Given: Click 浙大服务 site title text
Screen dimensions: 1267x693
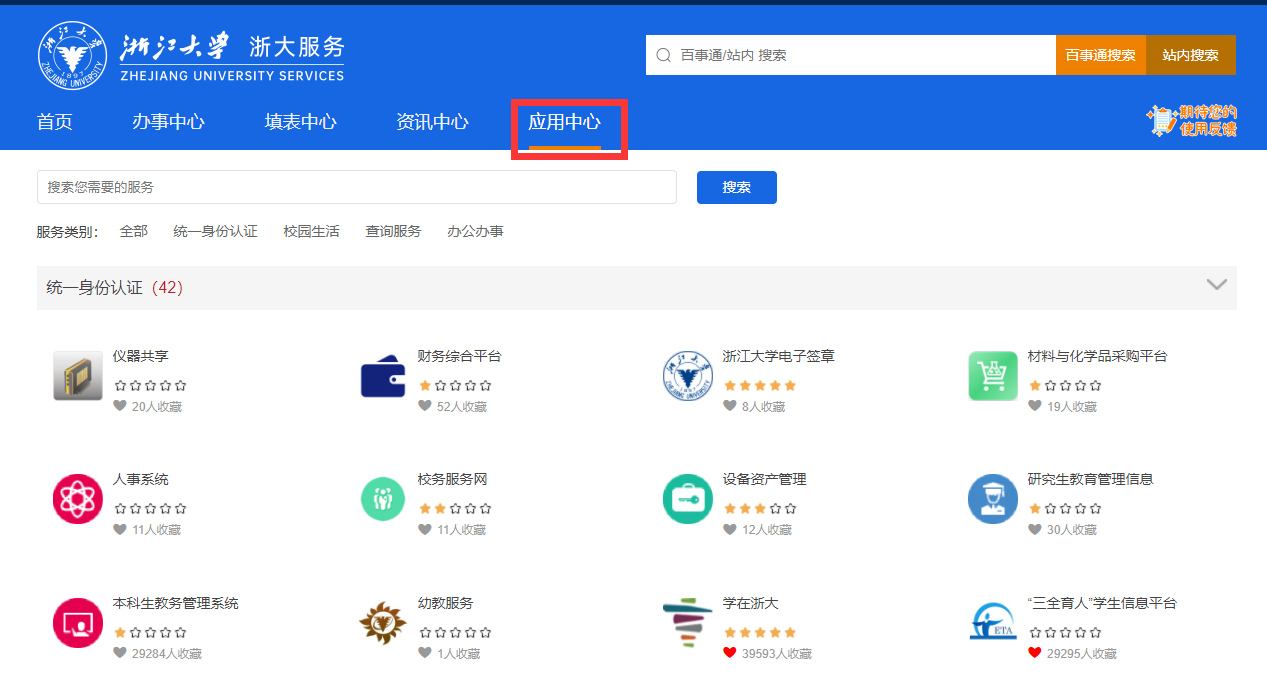Looking at the screenshot, I should point(297,46).
